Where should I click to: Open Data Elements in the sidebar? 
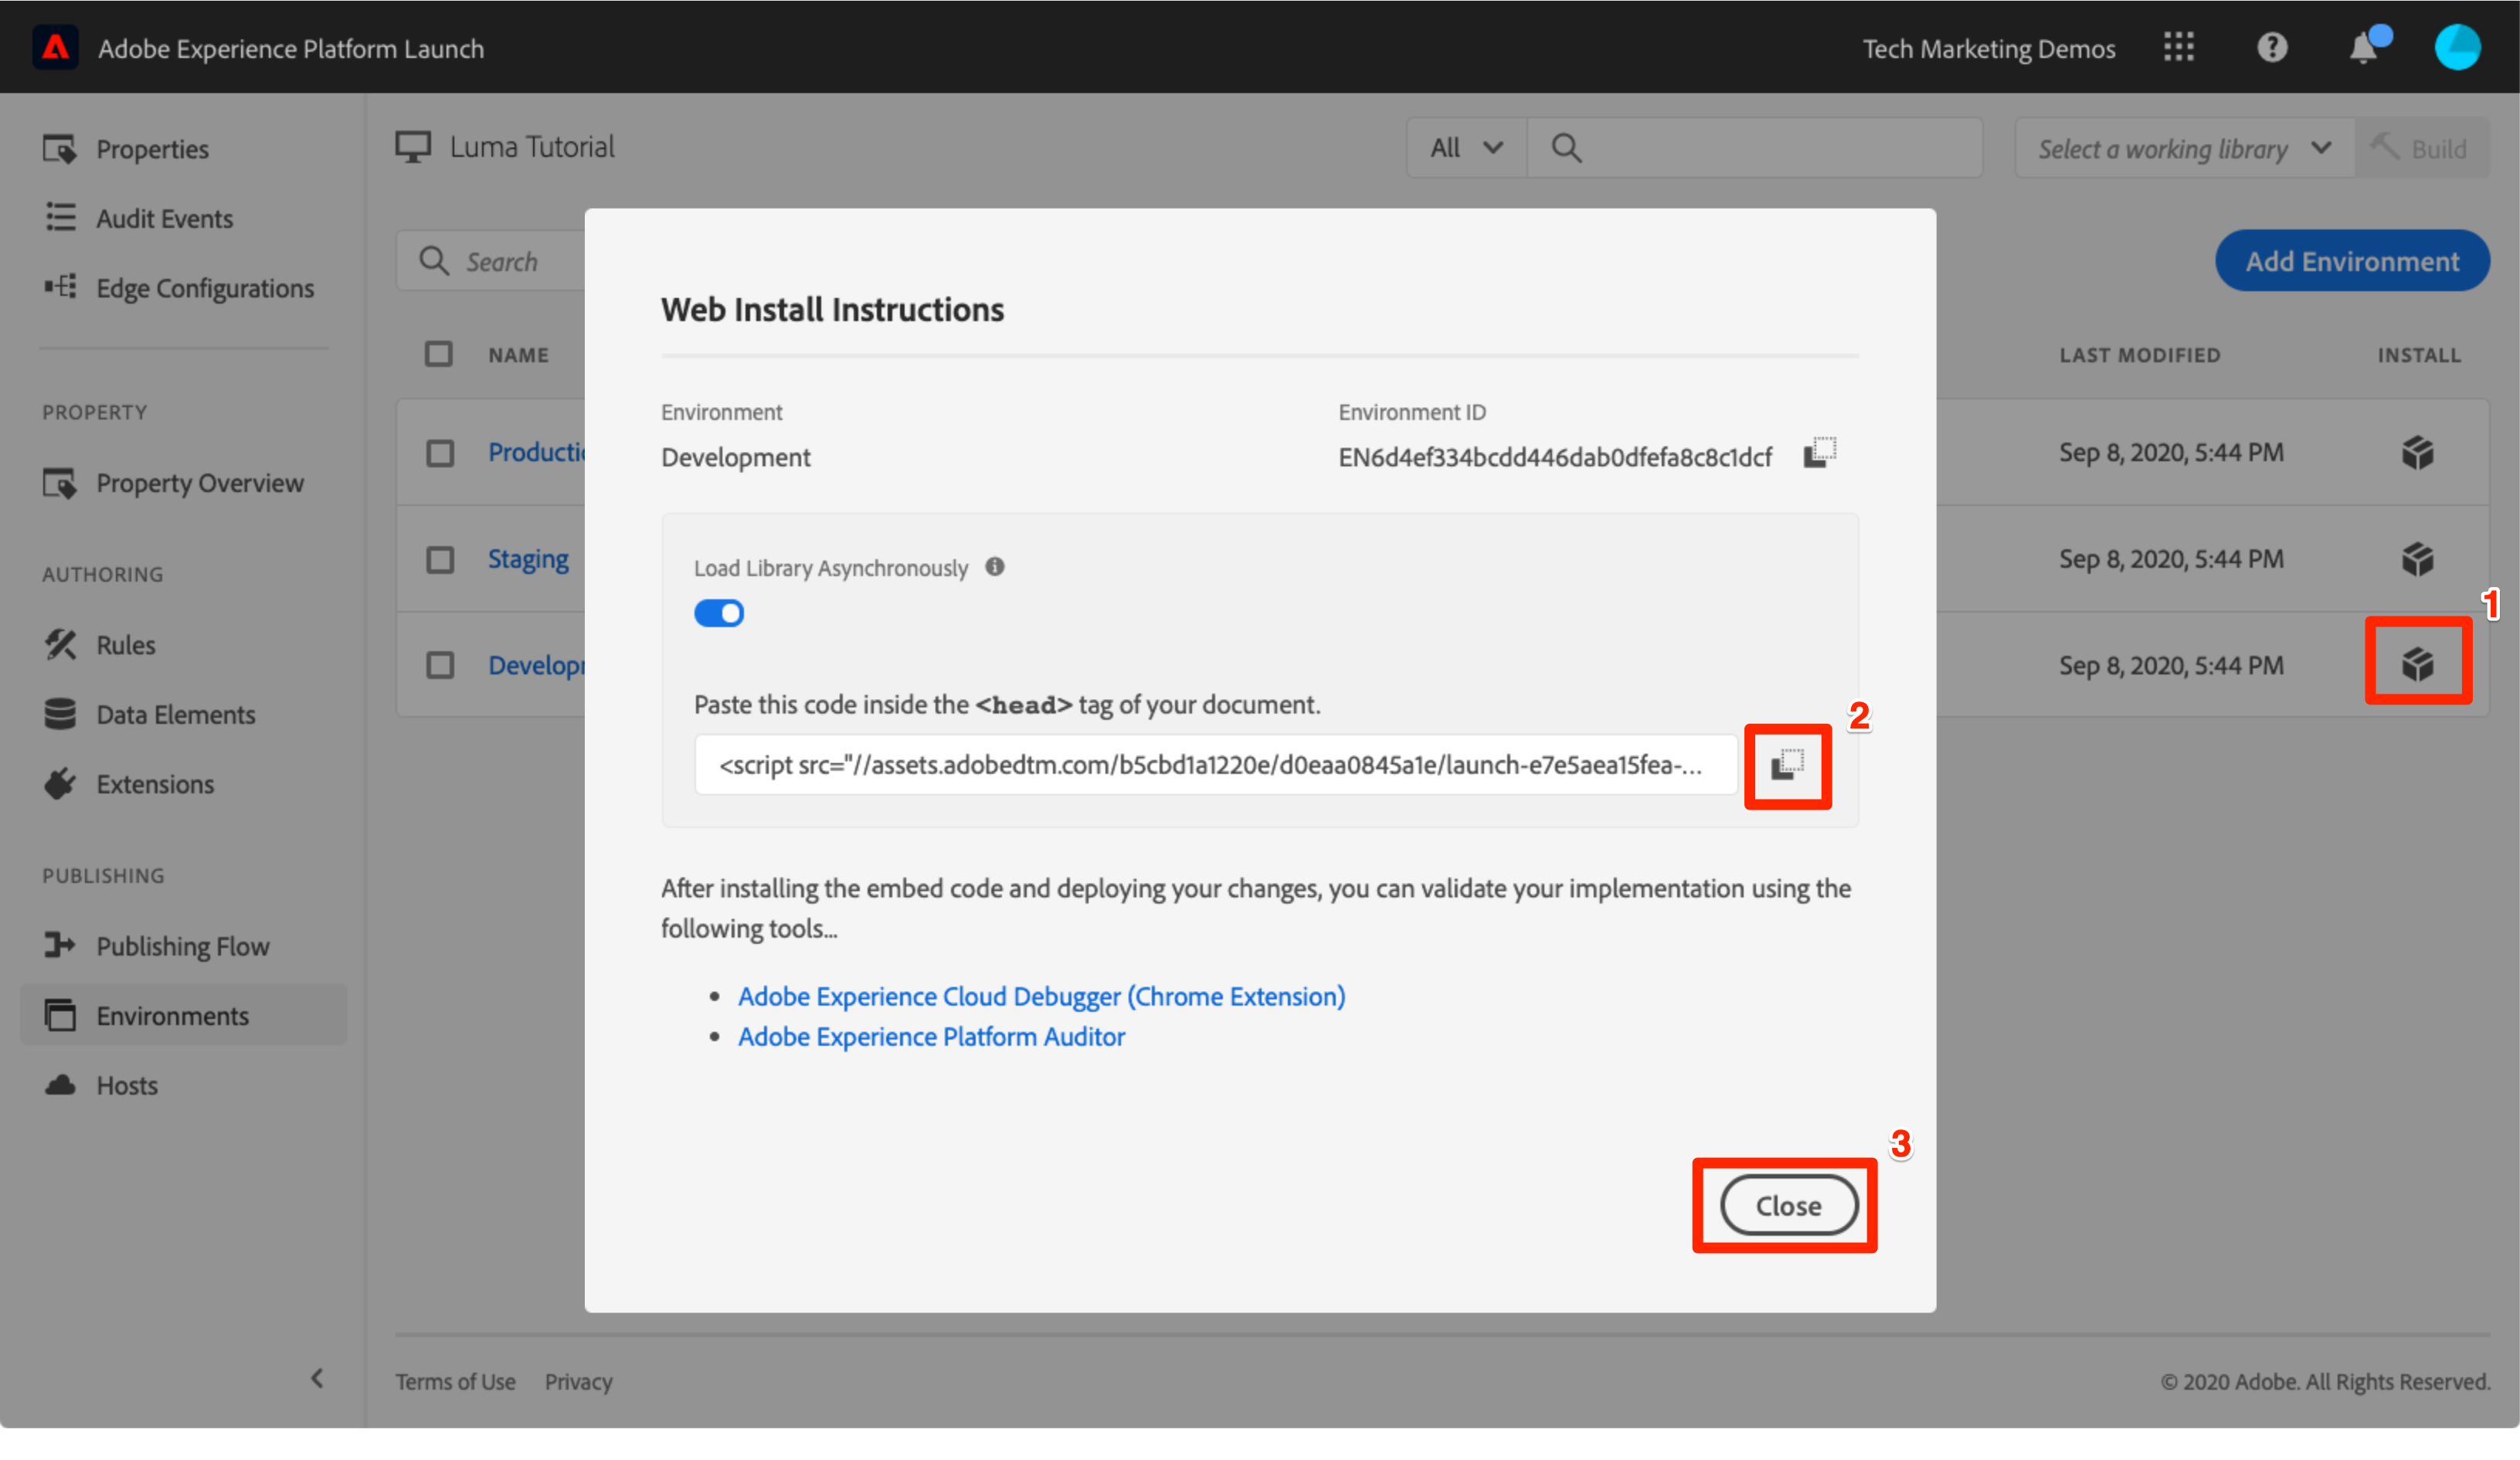point(175,715)
